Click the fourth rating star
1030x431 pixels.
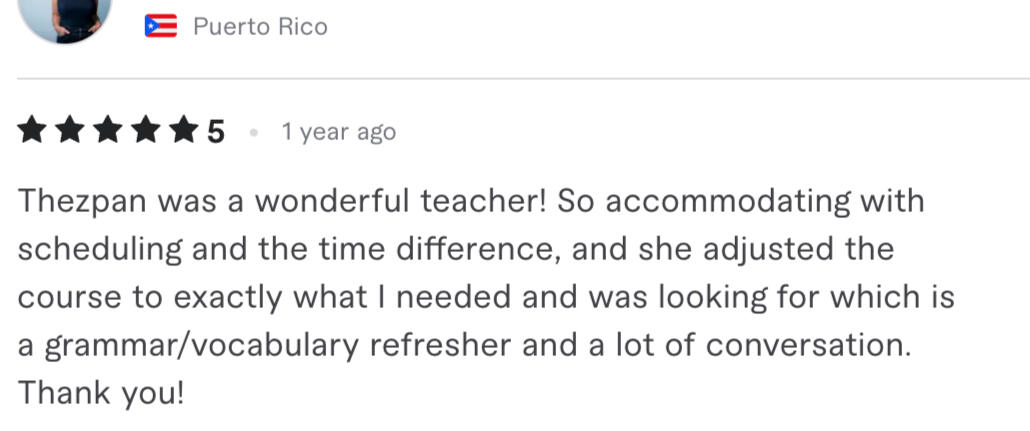pyautogui.click(x=145, y=132)
